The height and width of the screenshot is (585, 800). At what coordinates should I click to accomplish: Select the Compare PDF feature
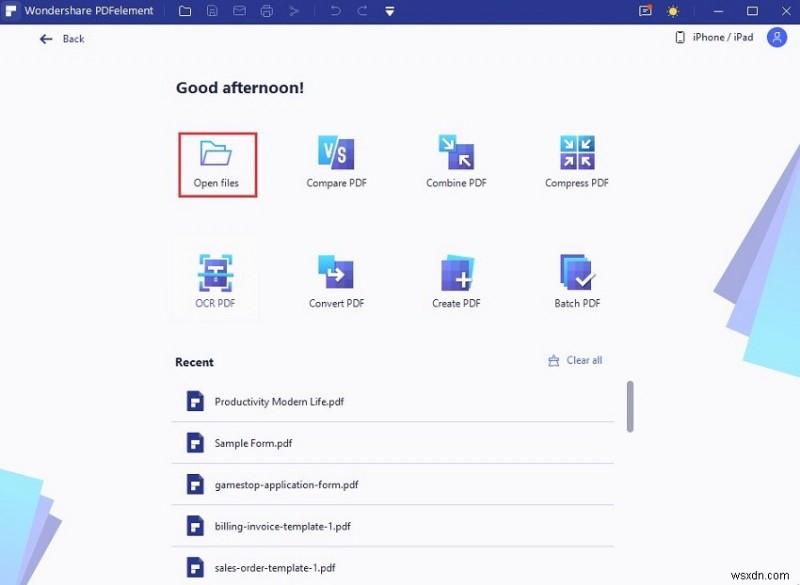(335, 160)
